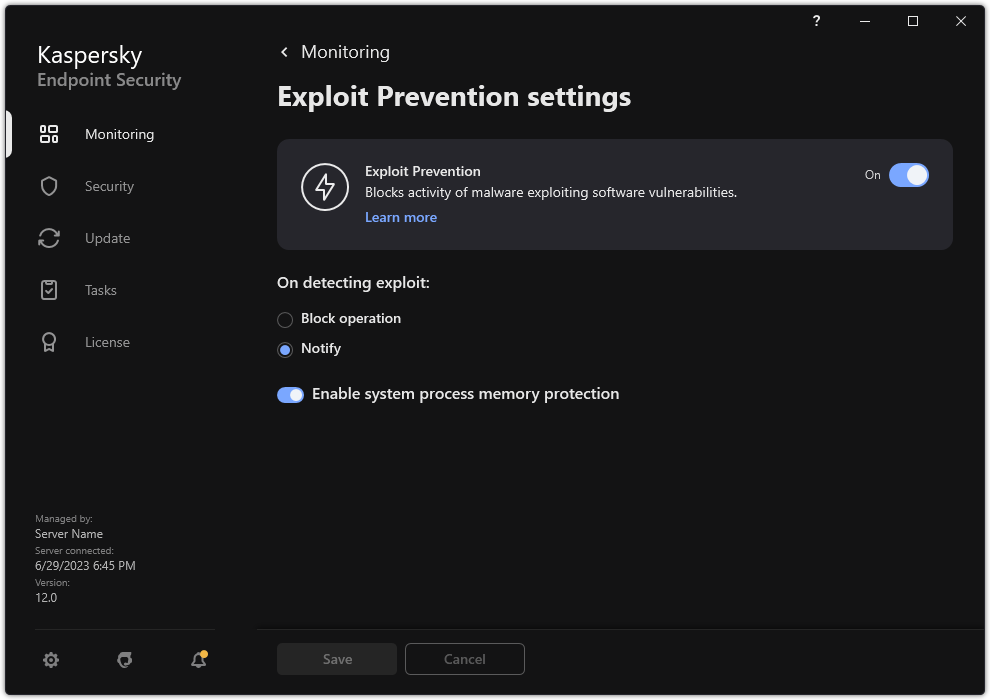Open the Learn more link
The height and width of the screenshot is (700, 990).
pyautogui.click(x=400, y=217)
